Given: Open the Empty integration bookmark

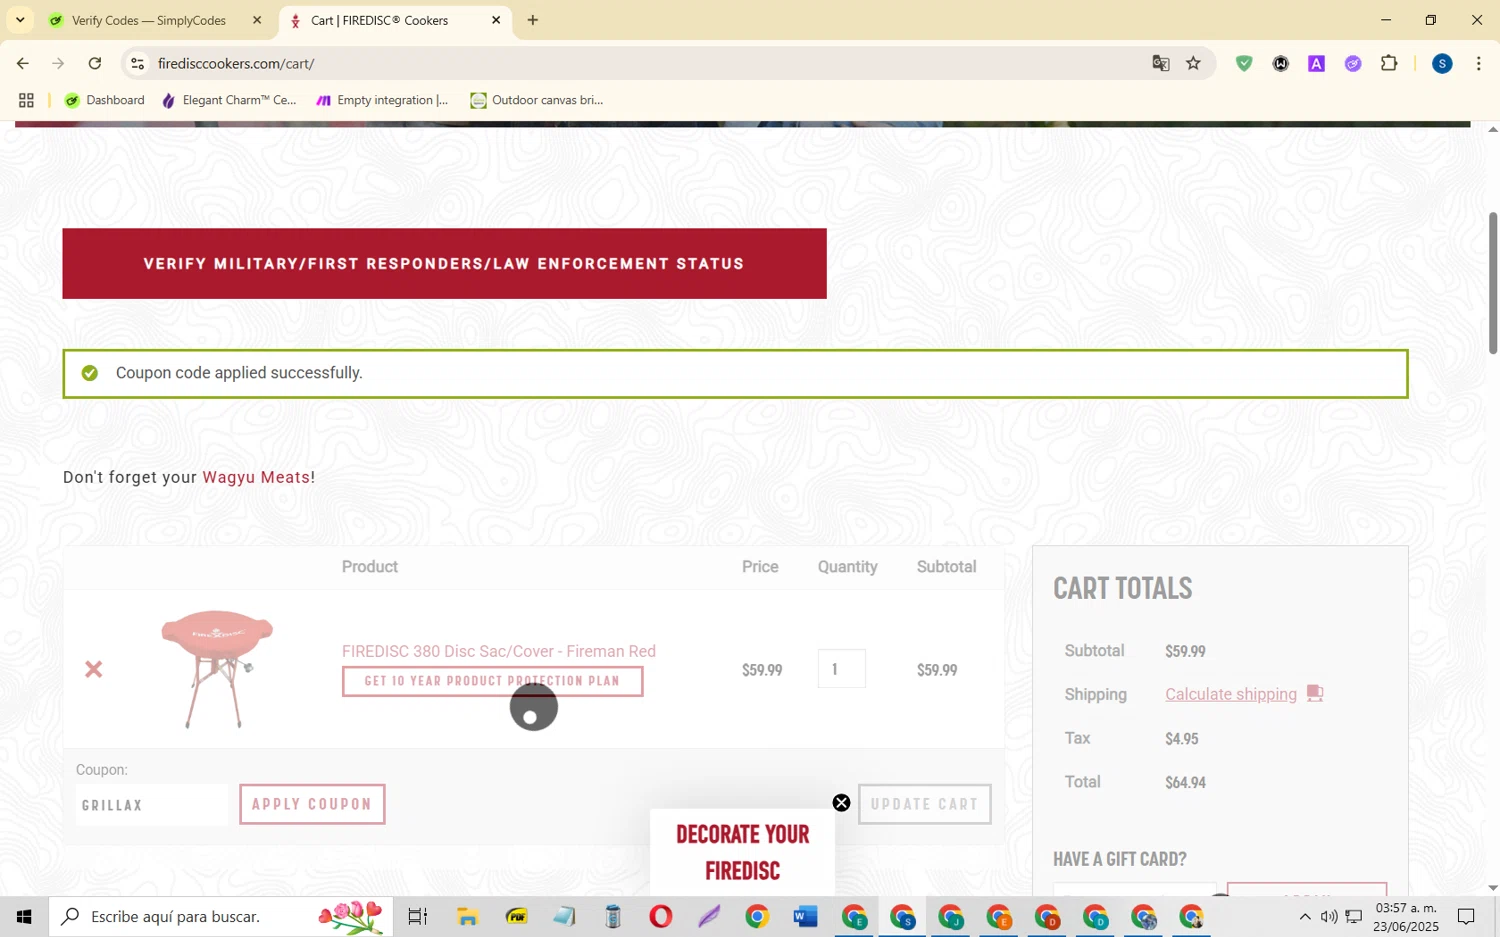Looking at the screenshot, I should click(x=382, y=100).
